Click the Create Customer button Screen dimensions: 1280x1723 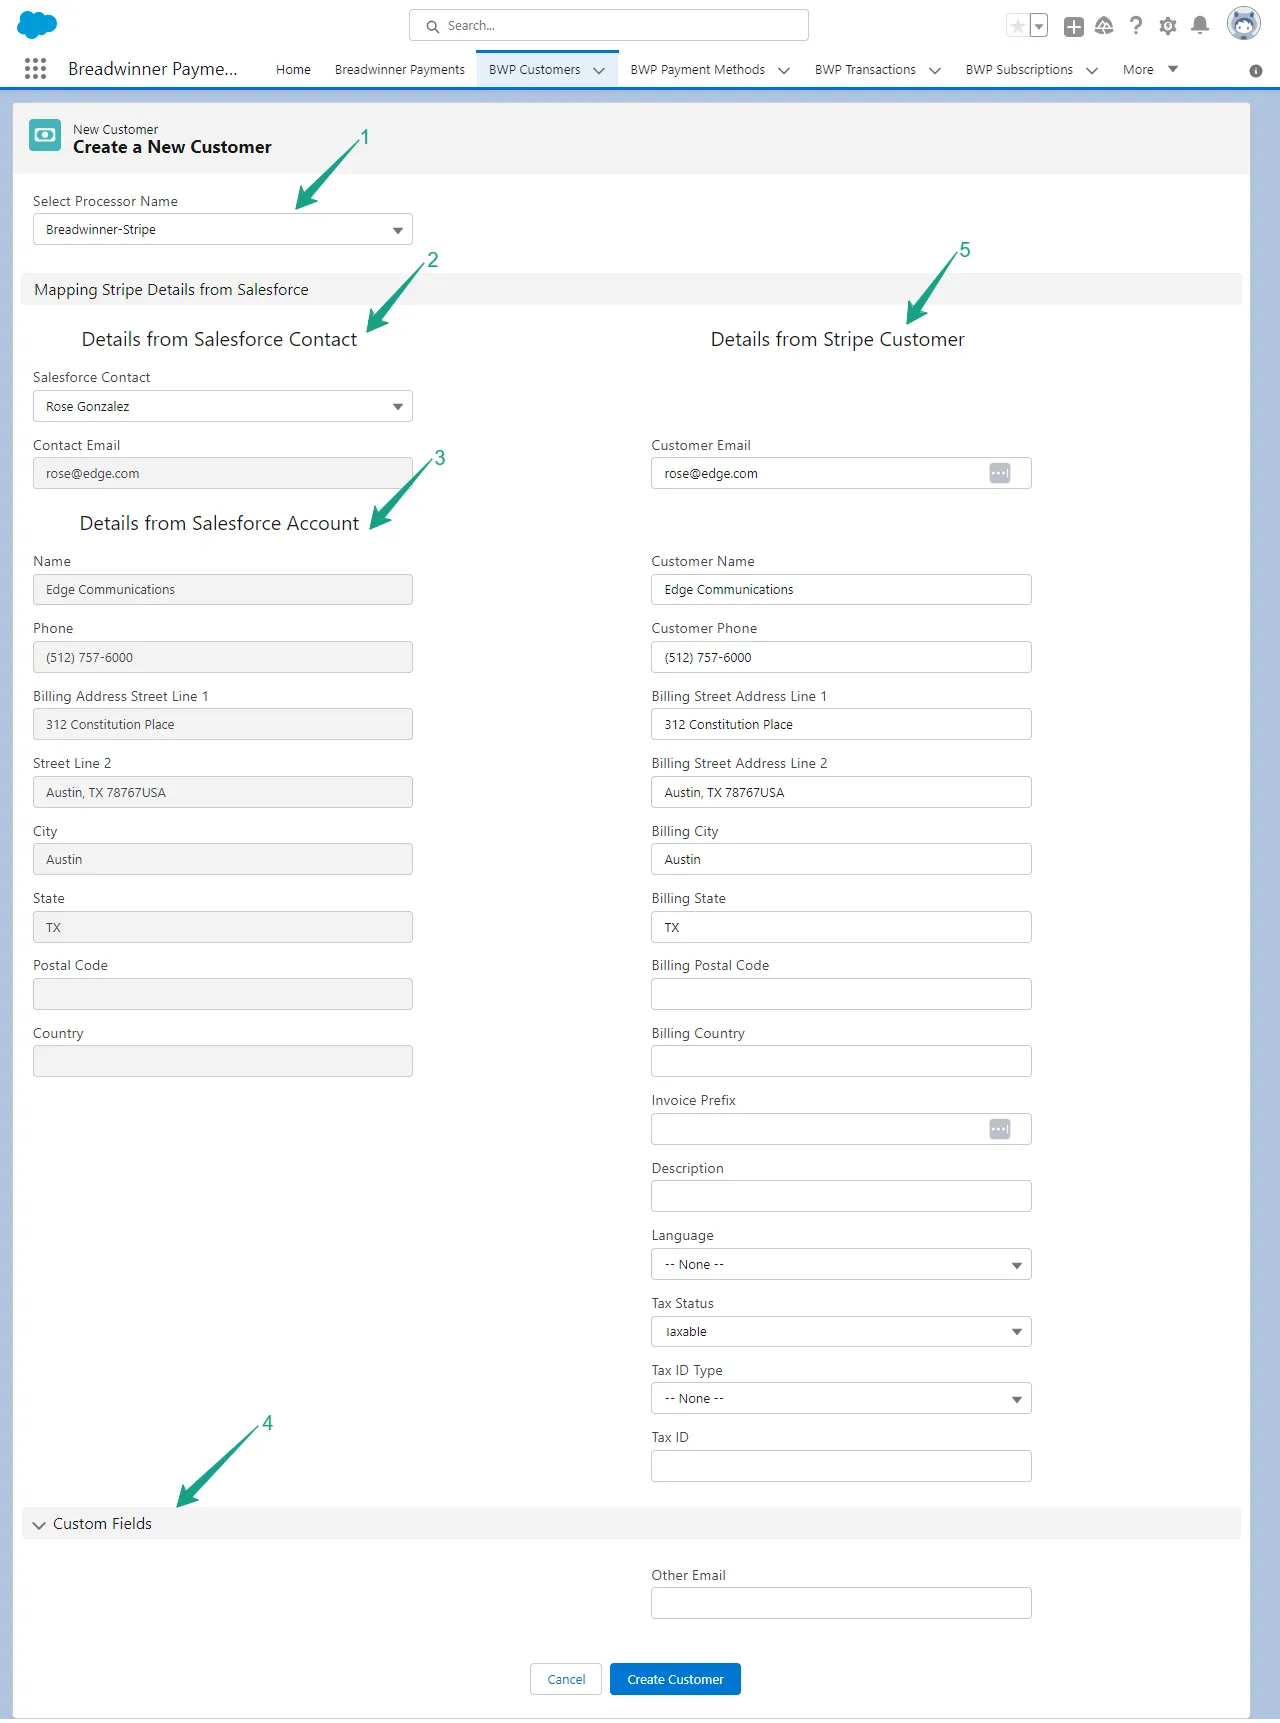click(x=675, y=1679)
